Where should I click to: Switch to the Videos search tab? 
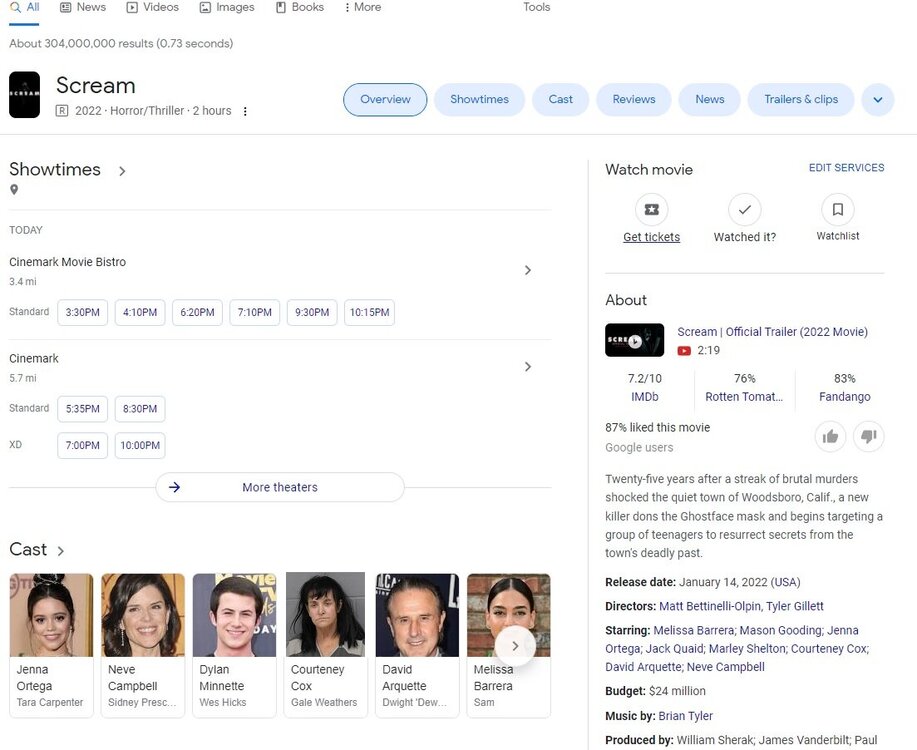[x=152, y=8]
